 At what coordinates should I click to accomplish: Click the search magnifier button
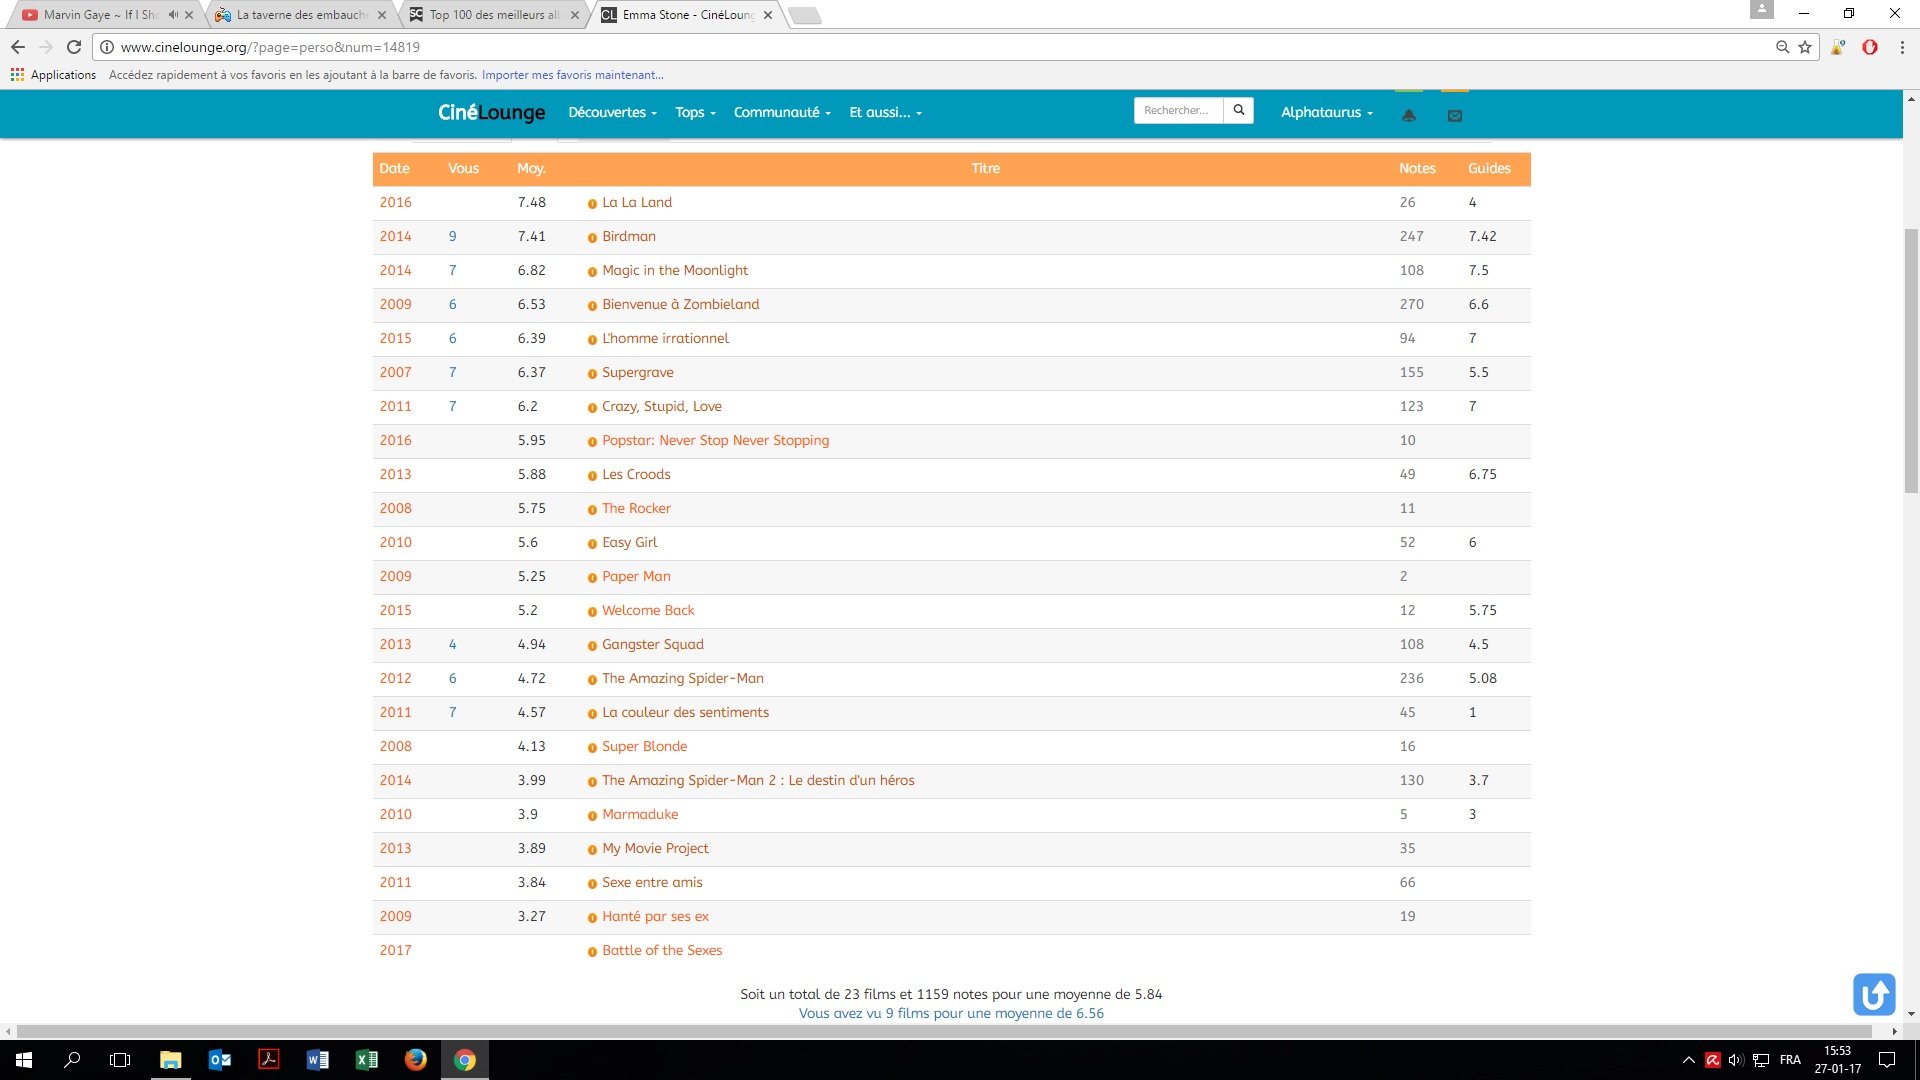pos(1238,110)
